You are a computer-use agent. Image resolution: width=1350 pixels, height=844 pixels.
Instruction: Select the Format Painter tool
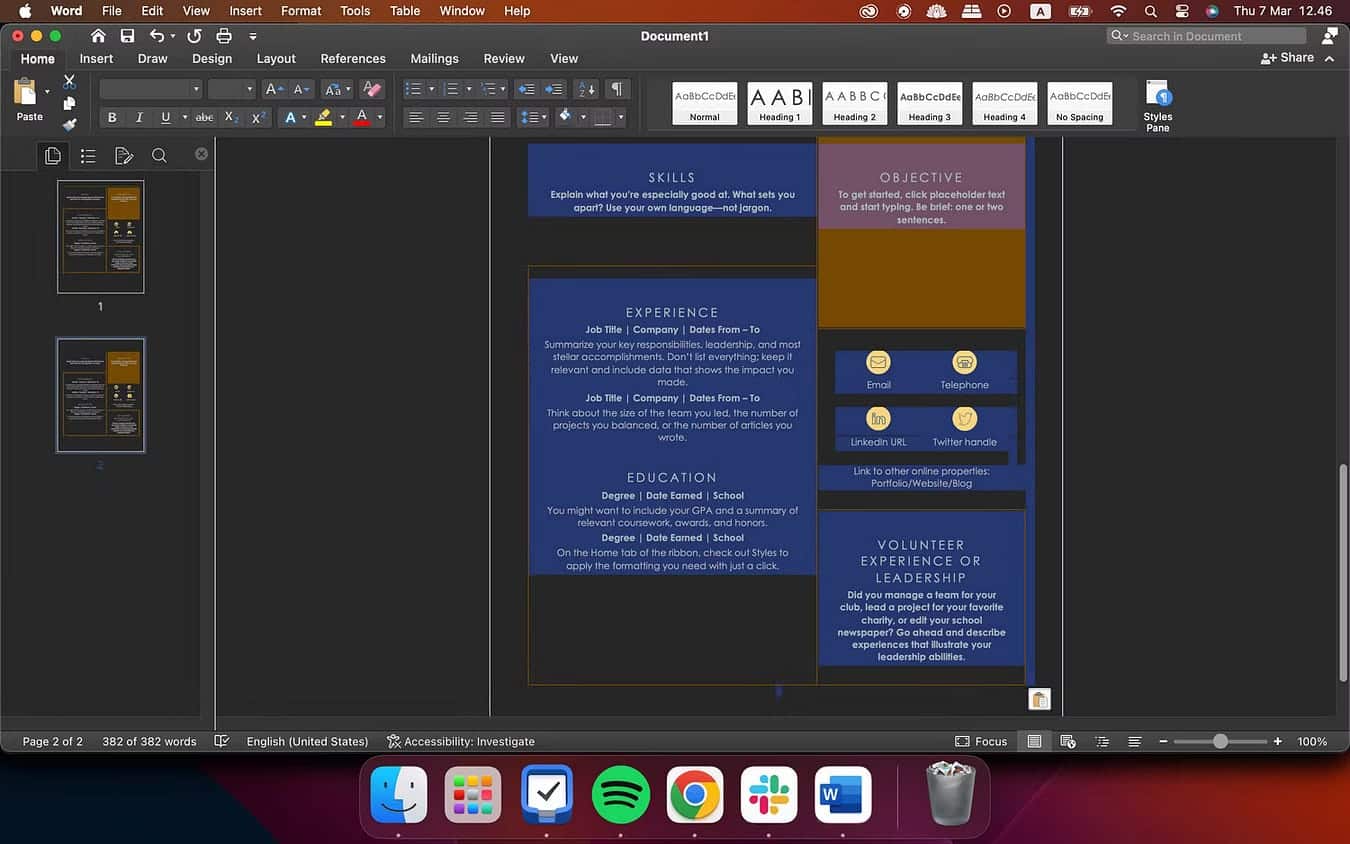click(68, 125)
